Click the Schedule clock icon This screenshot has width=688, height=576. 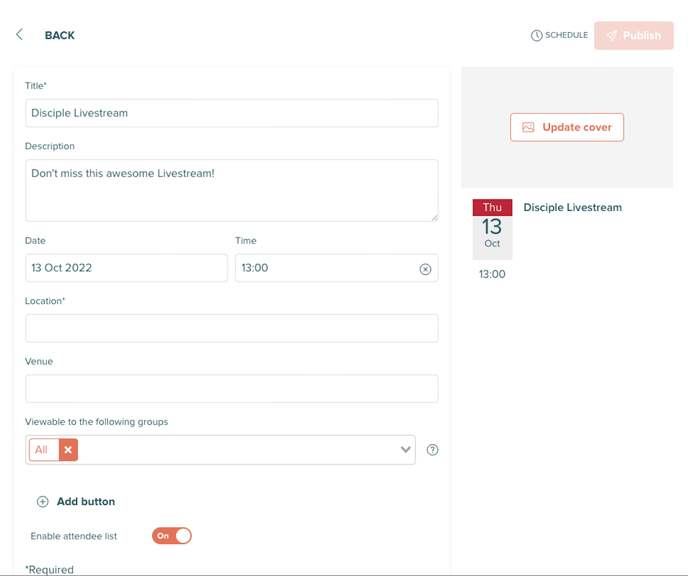point(536,36)
